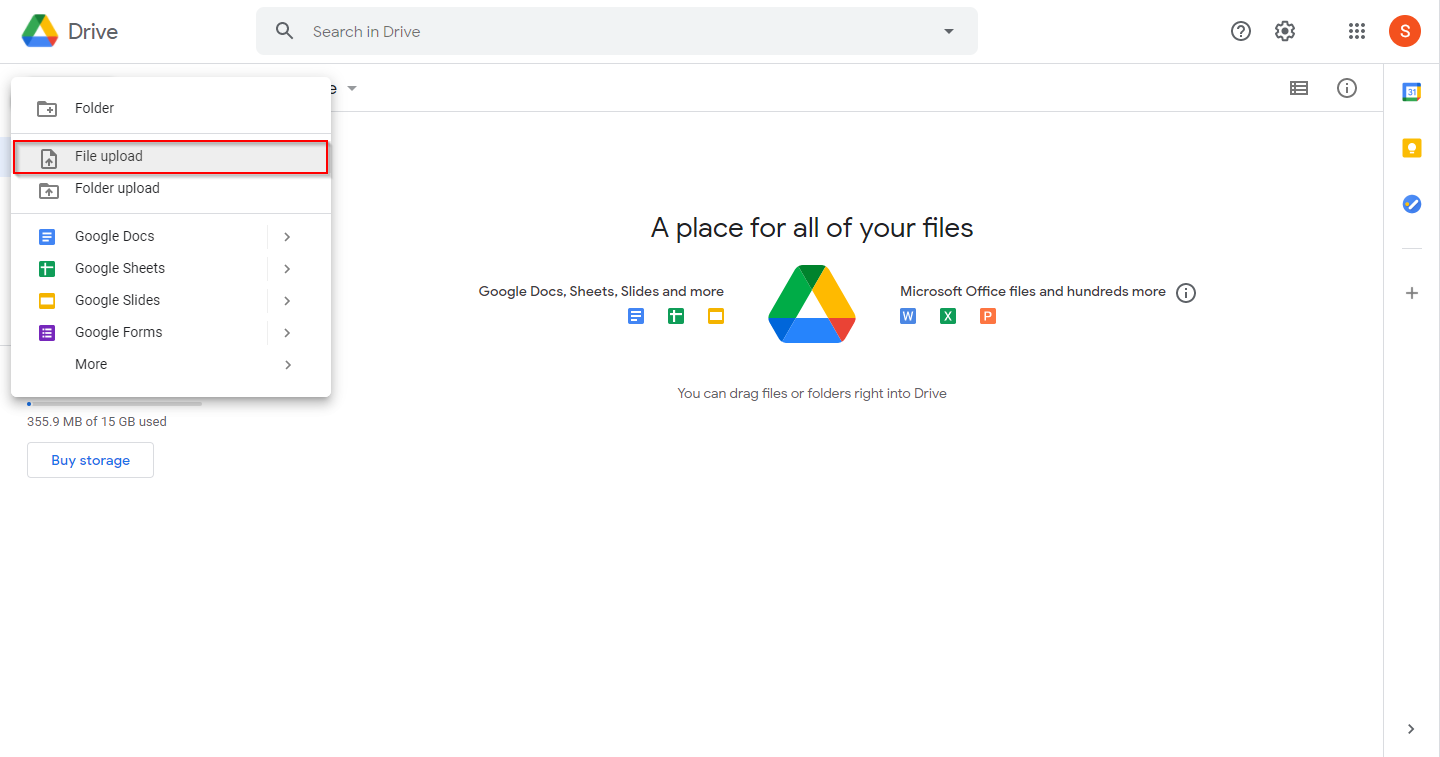Click the yellow Slides icon in menu
Screen dimensions: 1440x757
47,301
